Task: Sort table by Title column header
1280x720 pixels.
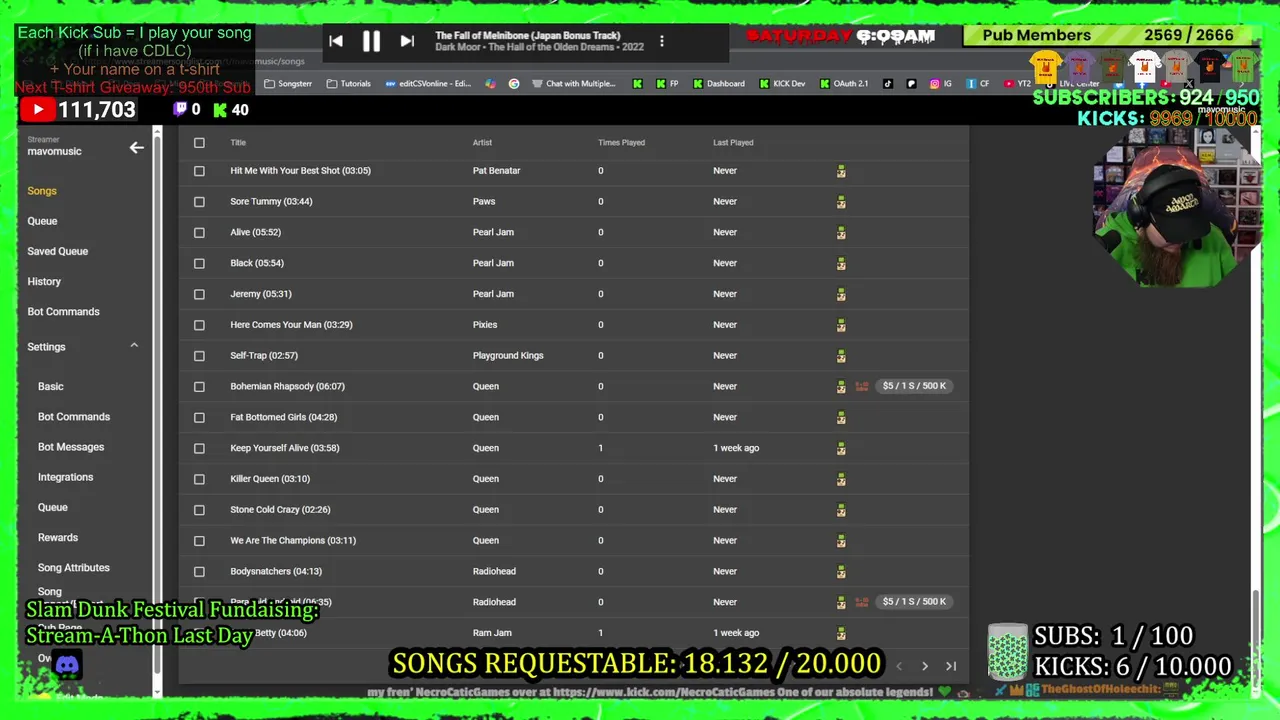Action: tap(238, 143)
